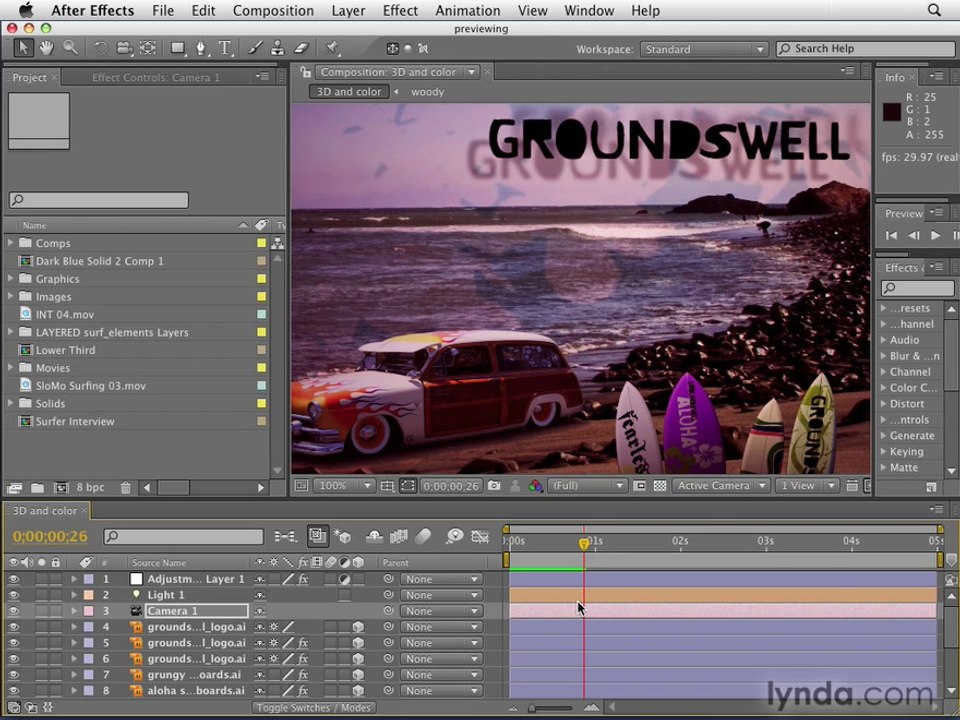Select the Rectangle shape tool
The image size is (960, 720).
[178, 48]
